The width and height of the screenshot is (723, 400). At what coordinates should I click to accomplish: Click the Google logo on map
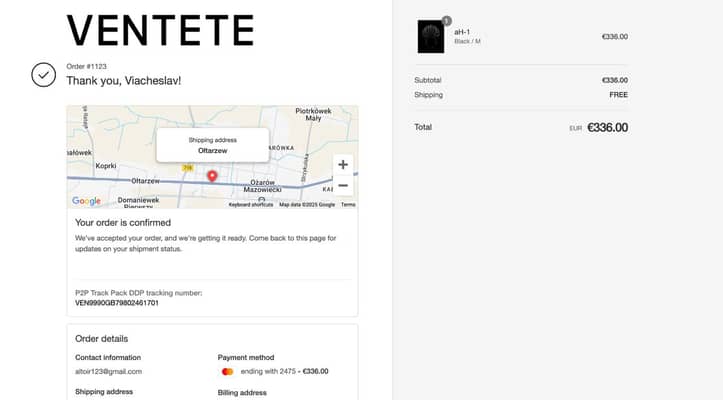pyautogui.click(x=86, y=201)
